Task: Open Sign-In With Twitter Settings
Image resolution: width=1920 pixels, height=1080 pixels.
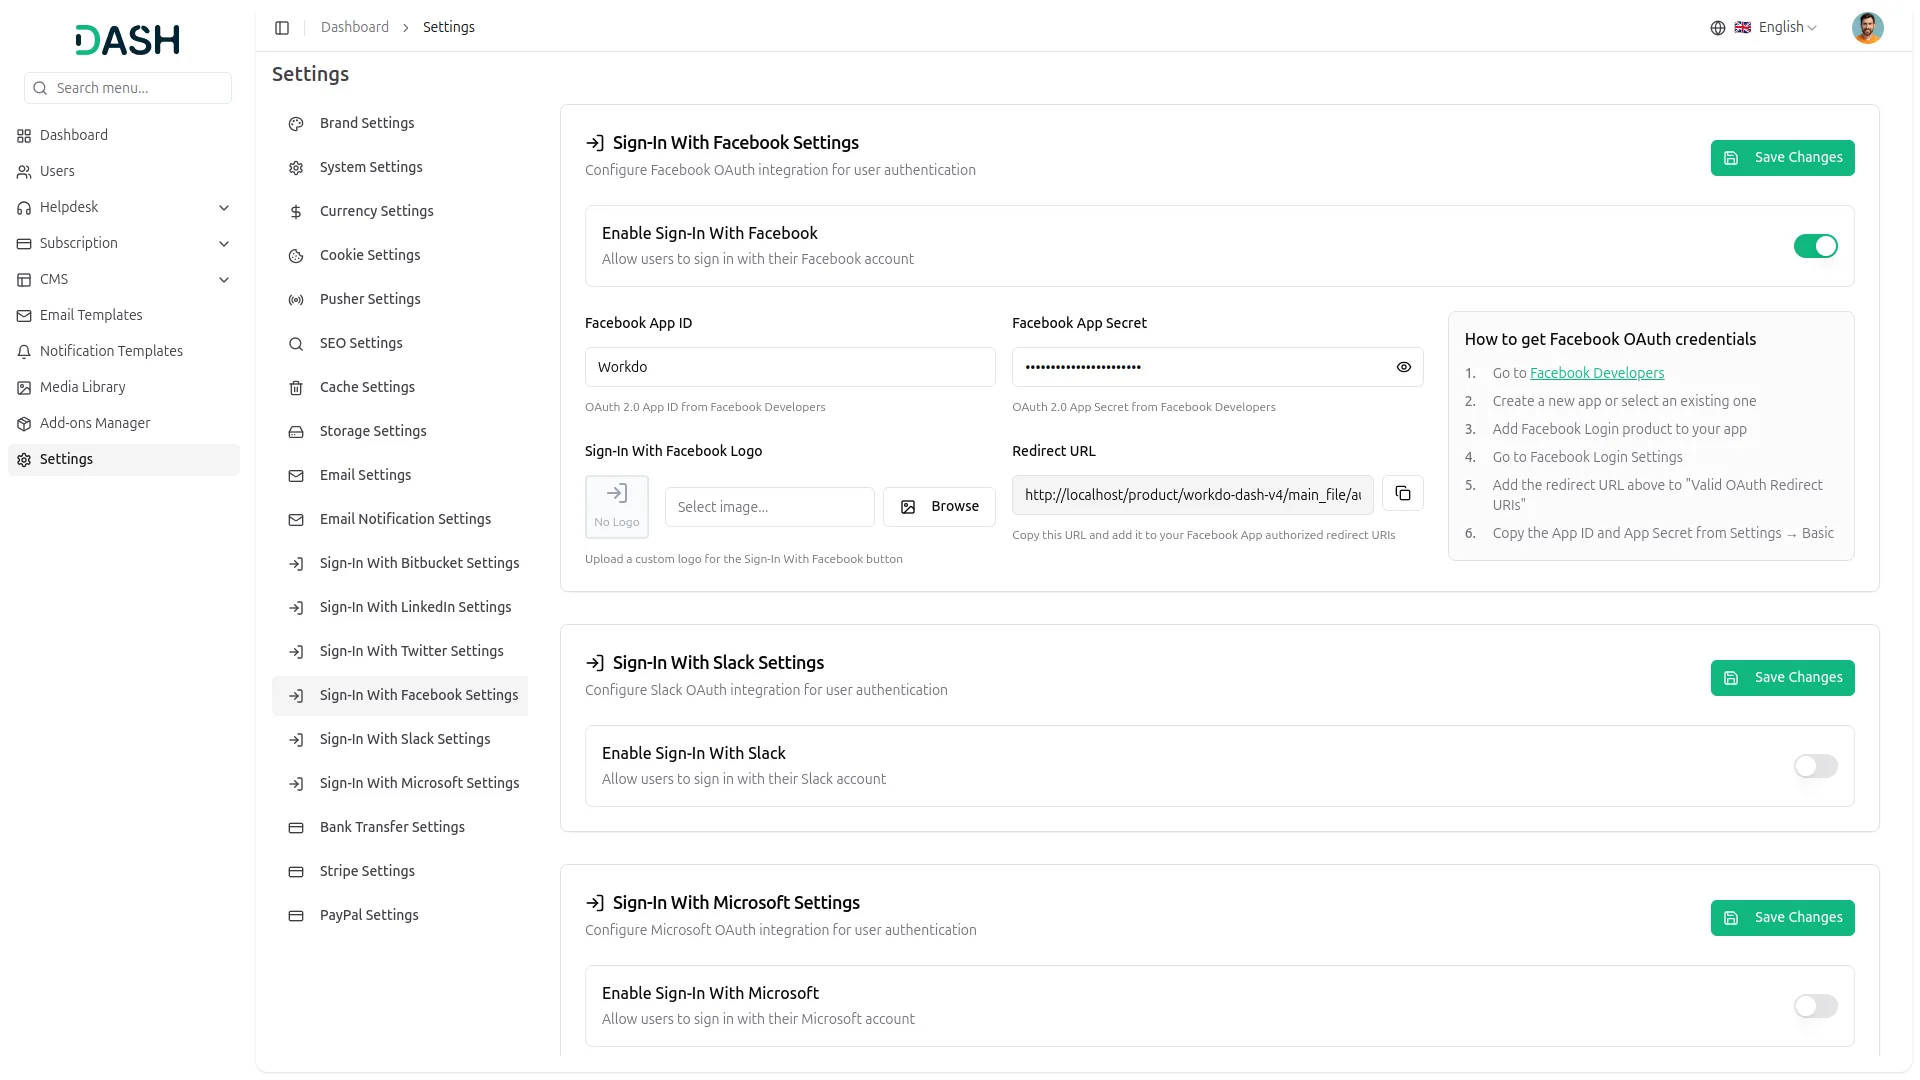Action: (411, 652)
